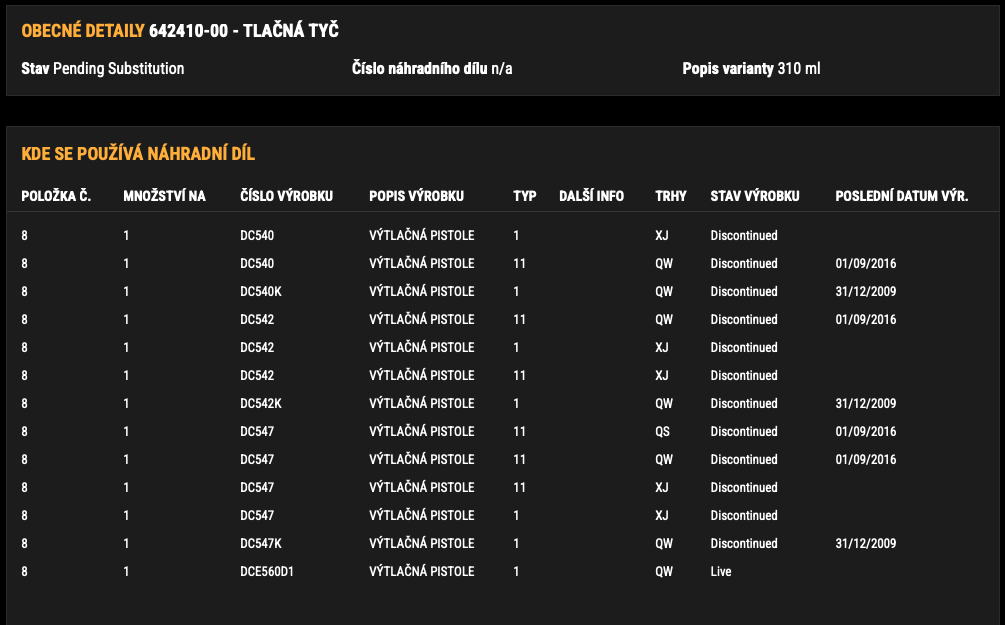Screen dimensions: 1005x625
Task: Click the Číslo výrobku column header
Action: [286, 196]
